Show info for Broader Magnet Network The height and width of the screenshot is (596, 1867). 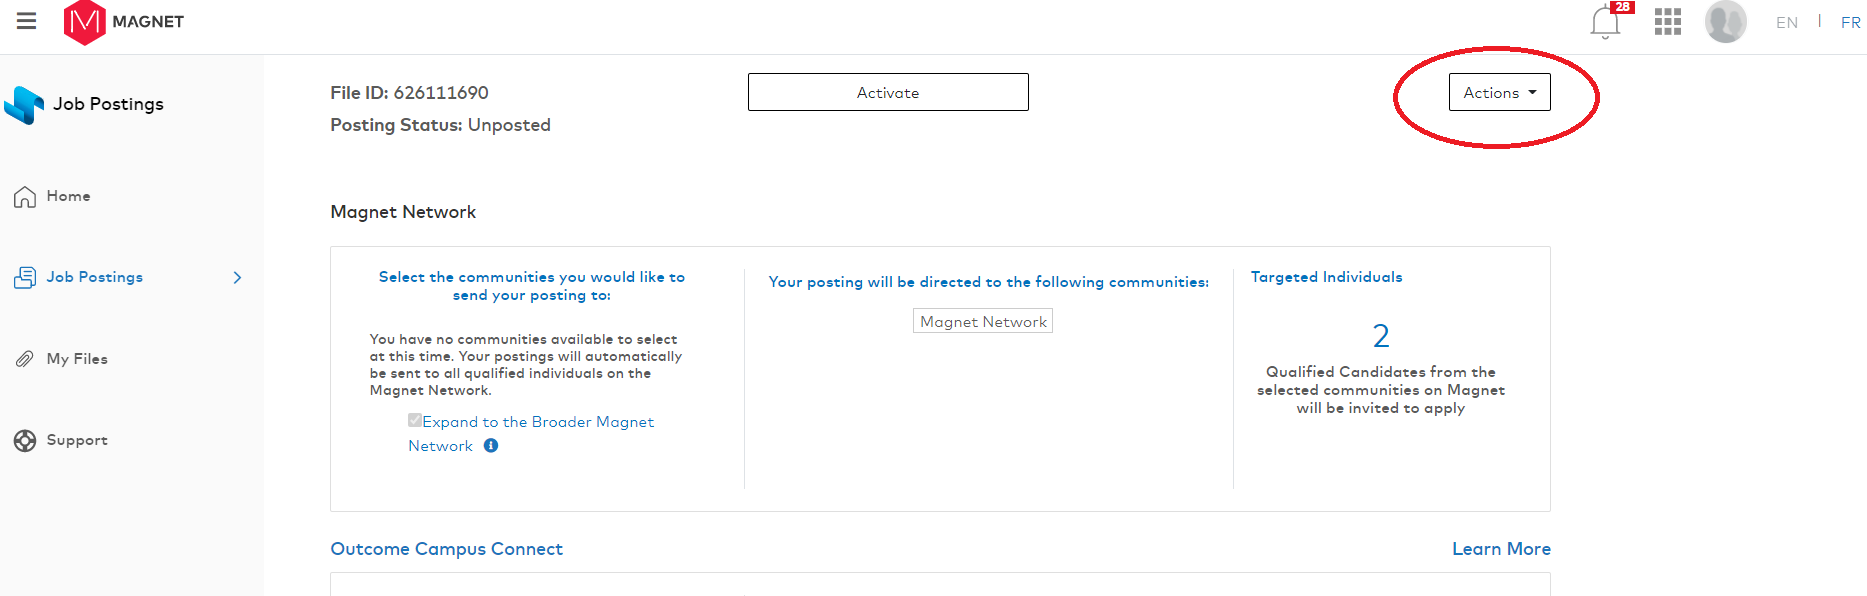(x=491, y=446)
